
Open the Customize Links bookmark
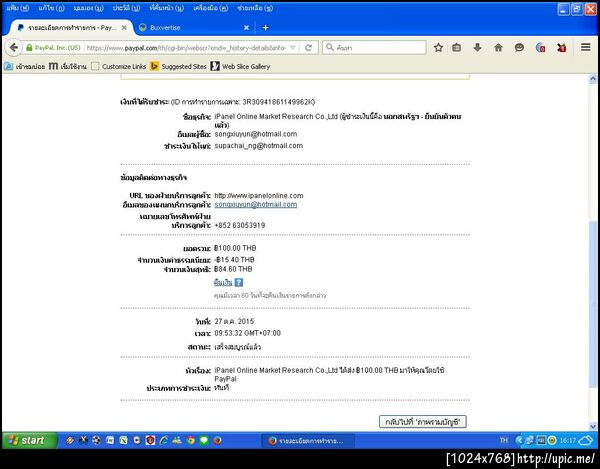(x=119, y=67)
